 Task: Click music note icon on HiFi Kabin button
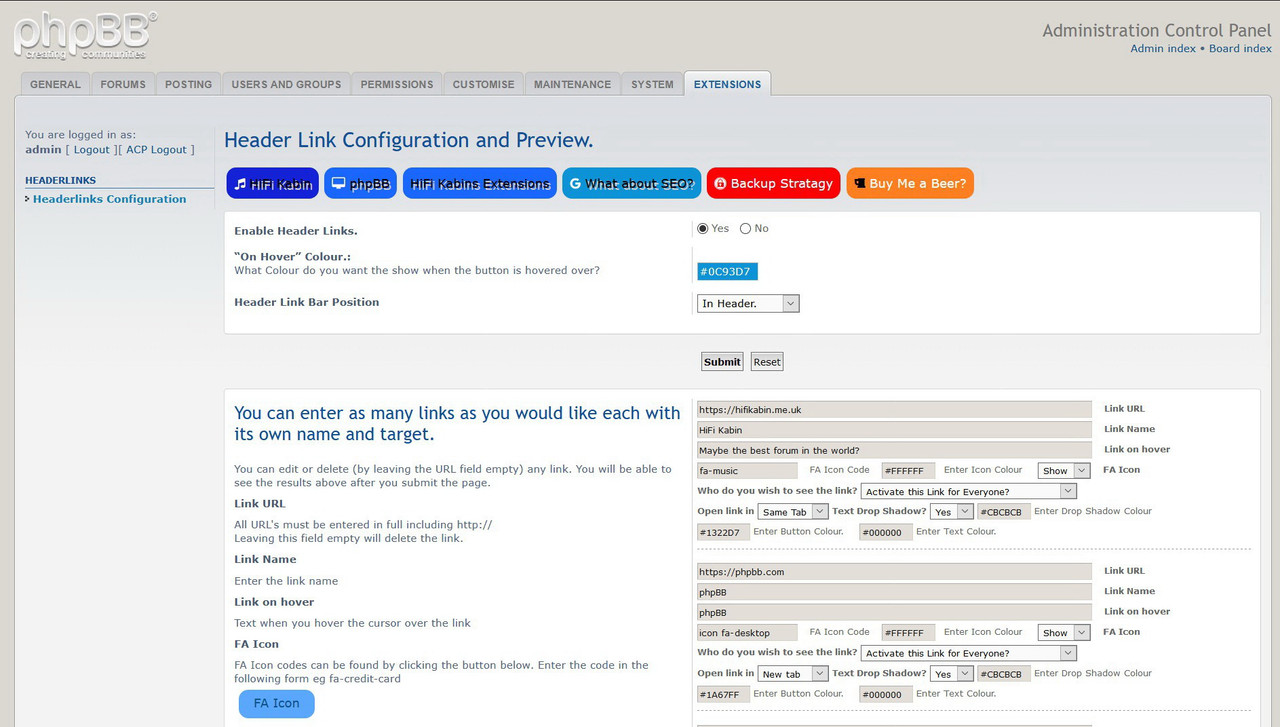240,184
